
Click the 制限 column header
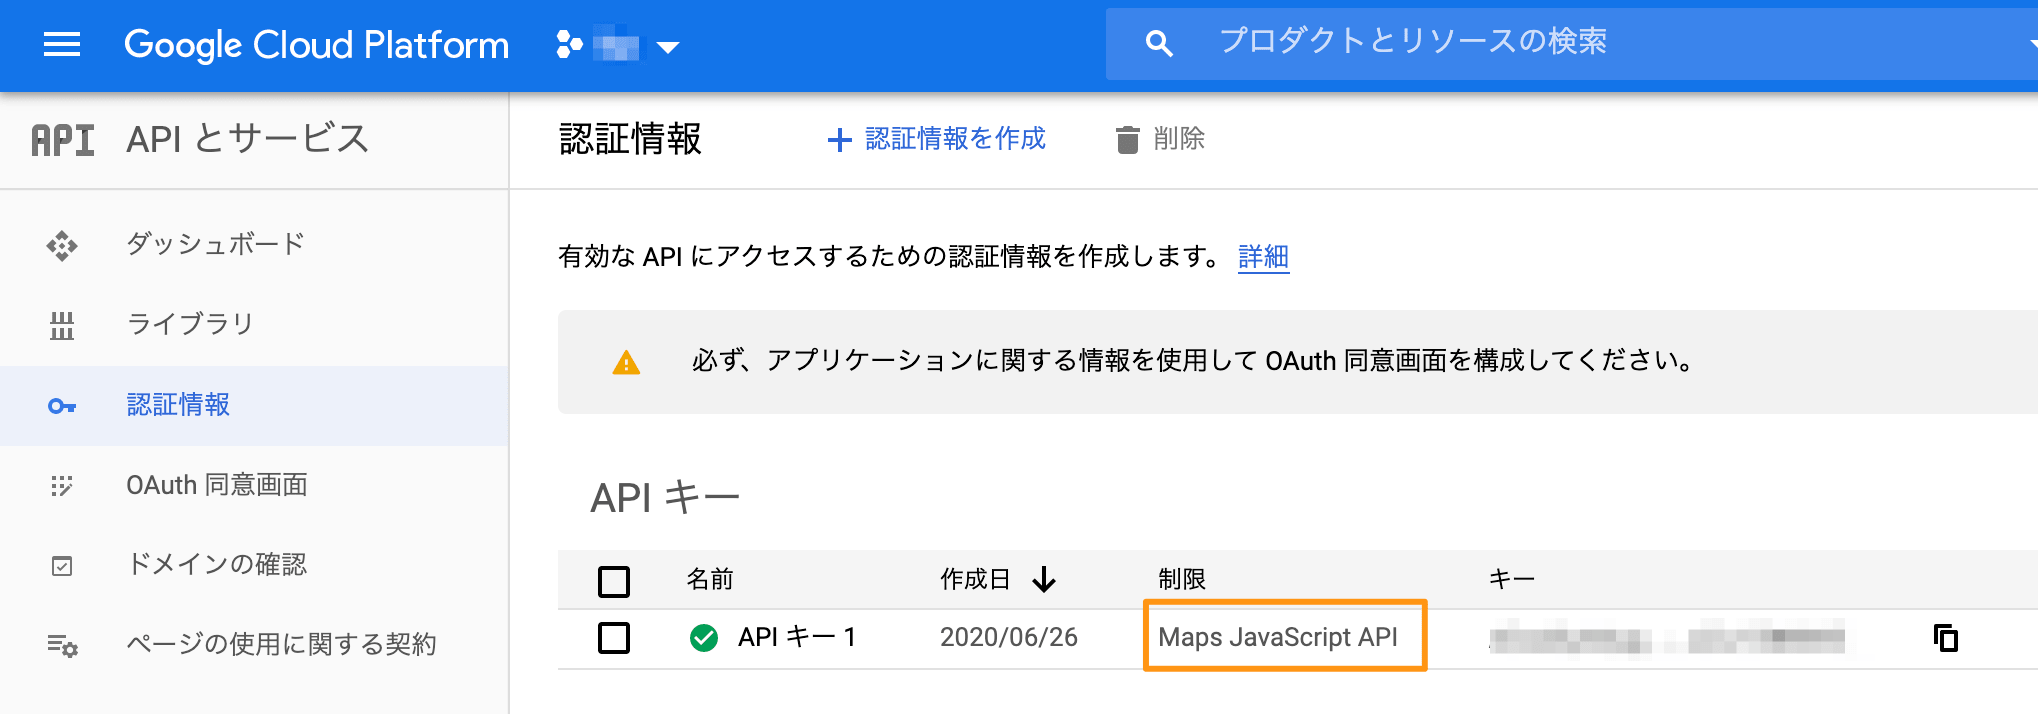[x=1182, y=580]
